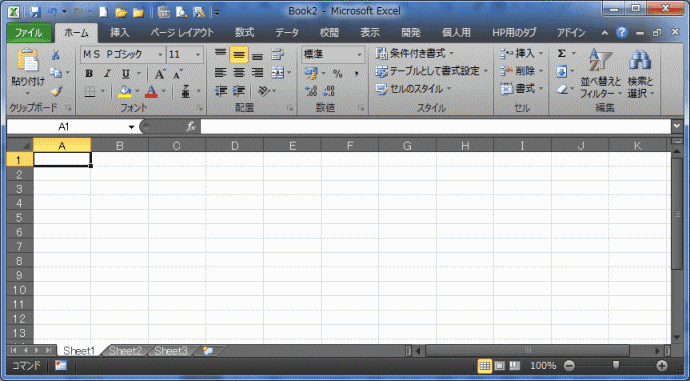Click the Format Painter brush icon
Screen dimensions: 690x381
55,91
